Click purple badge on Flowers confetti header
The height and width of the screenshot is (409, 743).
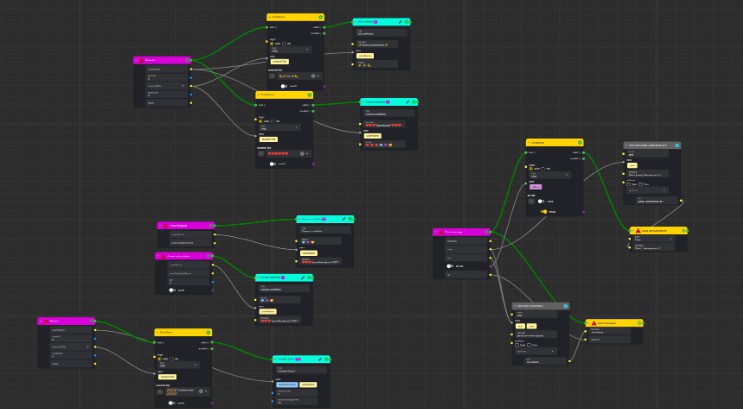click(x=324, y=219)
